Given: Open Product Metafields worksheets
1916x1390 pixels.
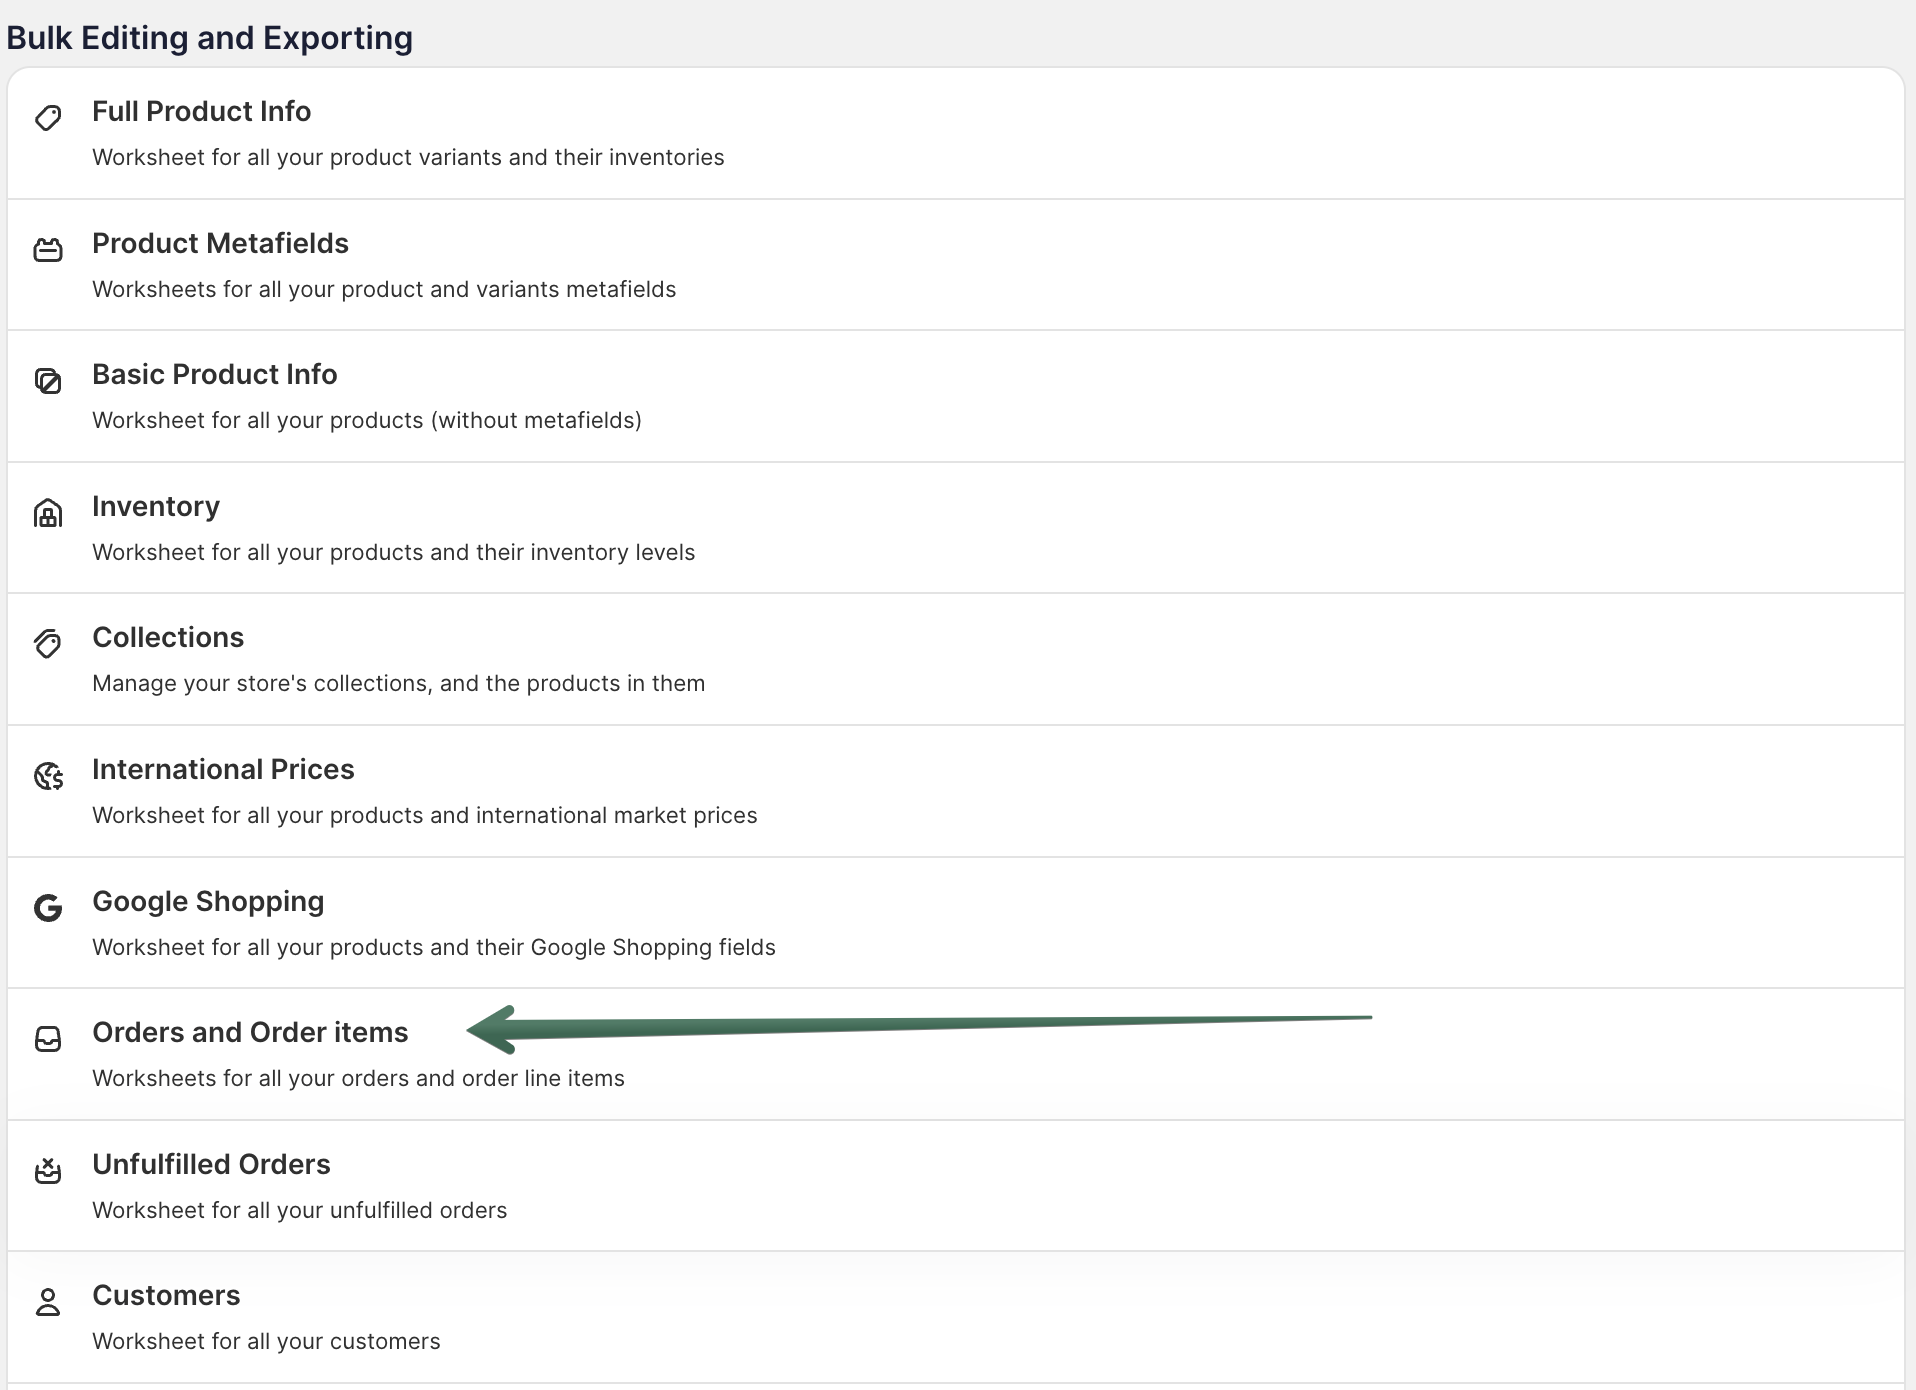Looking at the screenshot, I should click(x=220, y=243).
